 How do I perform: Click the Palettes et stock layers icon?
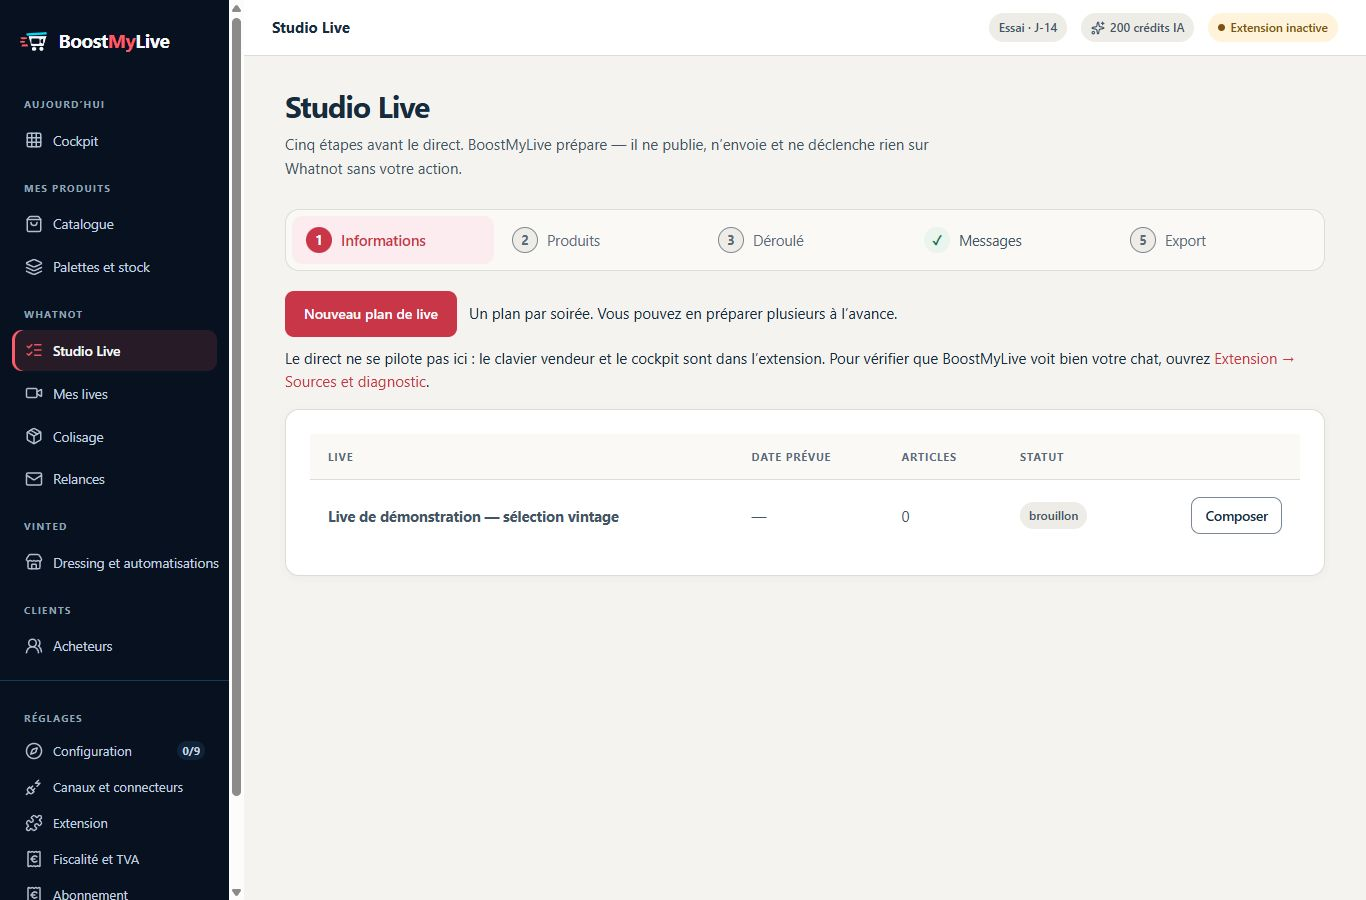(34, 267)
